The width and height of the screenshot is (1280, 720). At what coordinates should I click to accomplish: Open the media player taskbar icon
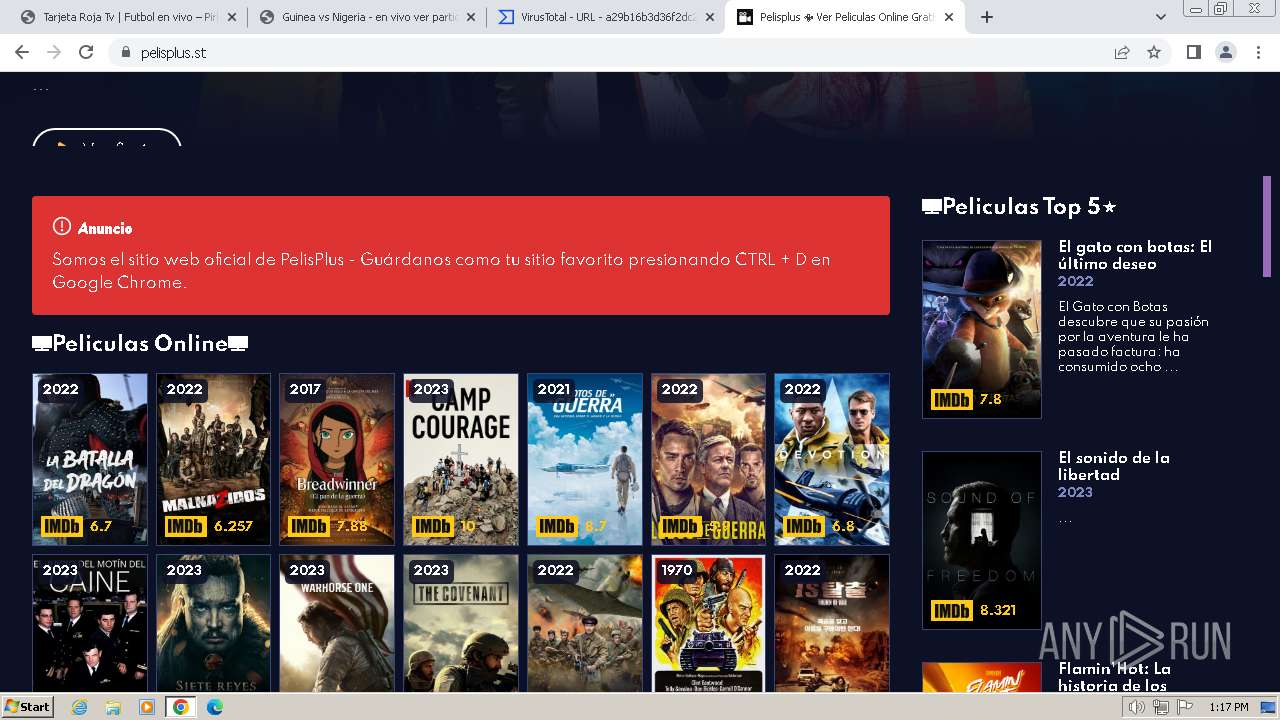[x=147, y=707]
